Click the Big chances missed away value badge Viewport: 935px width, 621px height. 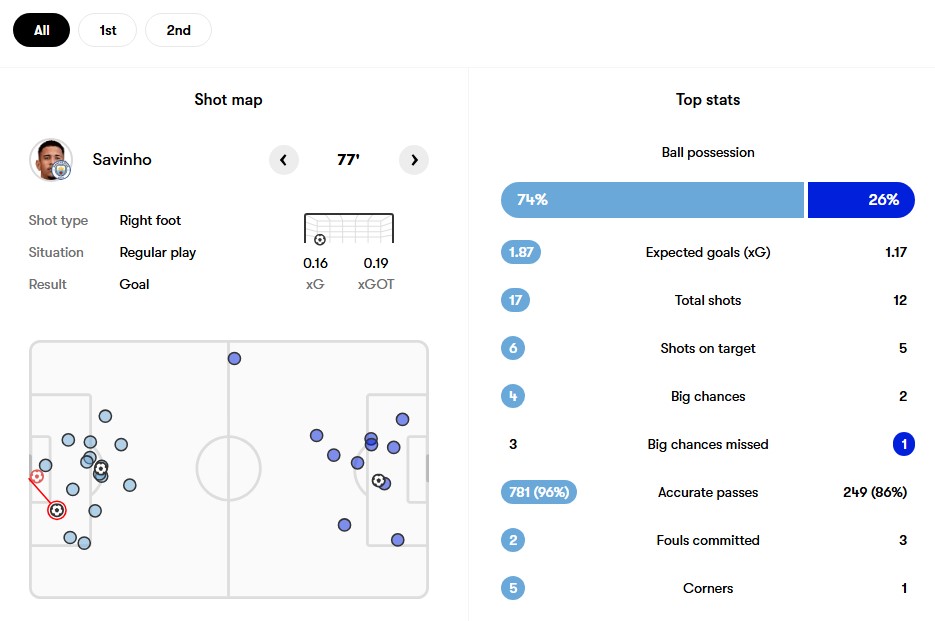click(903, 444)
